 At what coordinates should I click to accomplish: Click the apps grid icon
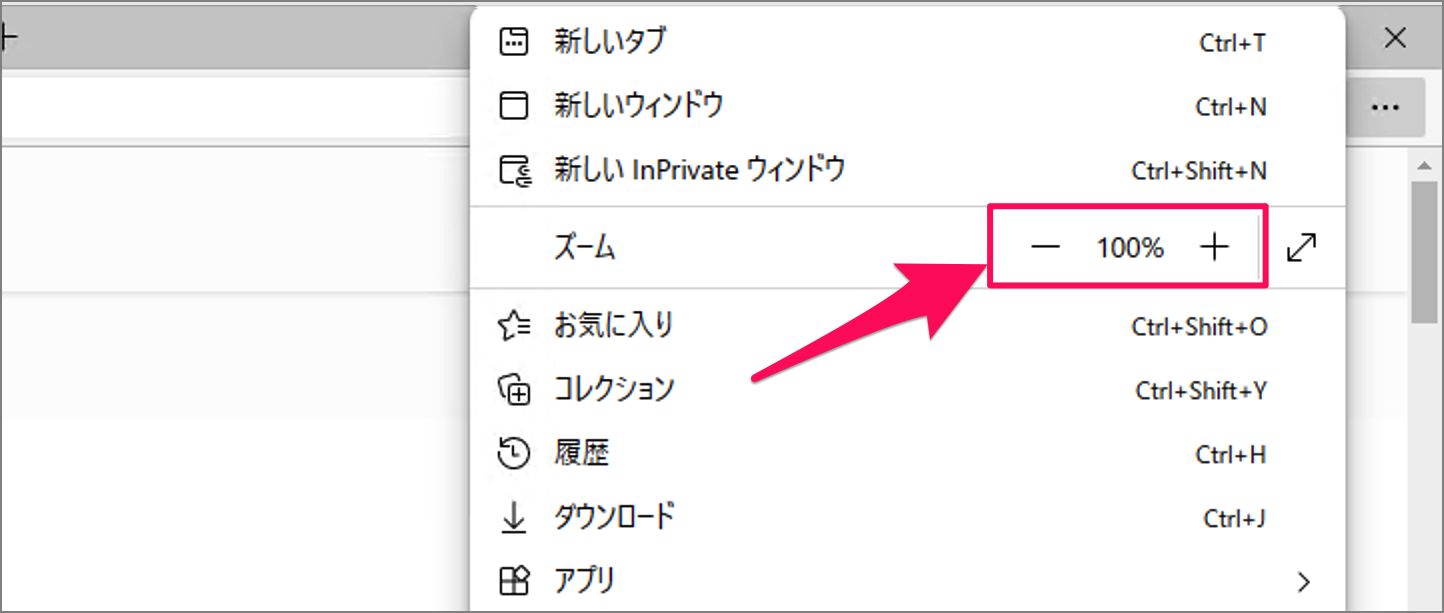click(x=513, y=581)
